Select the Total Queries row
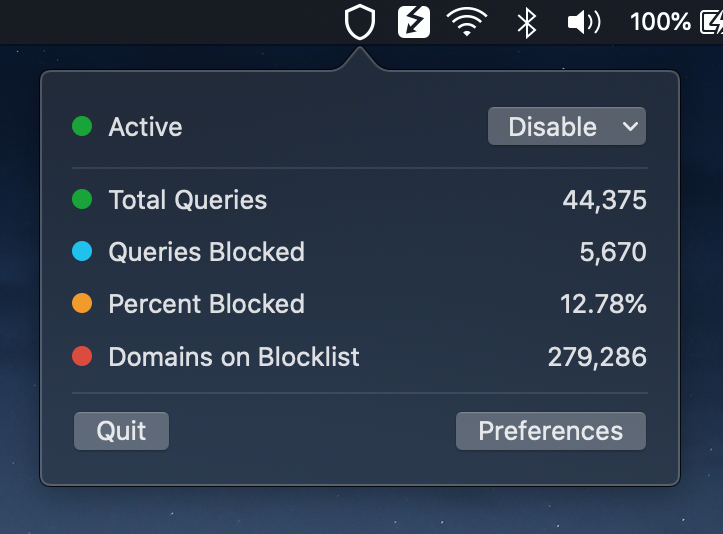 360,200
